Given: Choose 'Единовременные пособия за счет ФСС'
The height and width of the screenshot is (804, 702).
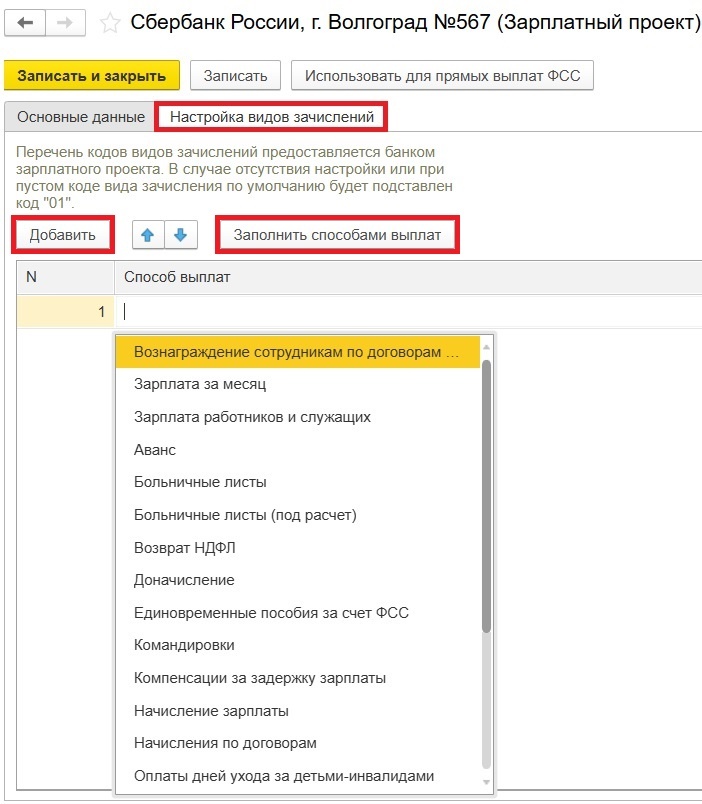Looking at the screenshot, I should [297, 613].
